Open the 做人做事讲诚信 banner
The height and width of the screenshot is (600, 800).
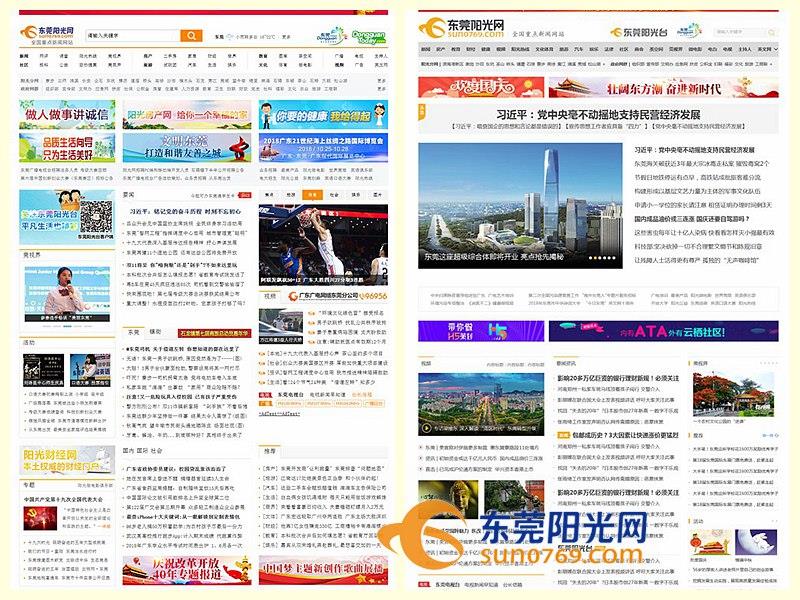coord(66,115)
